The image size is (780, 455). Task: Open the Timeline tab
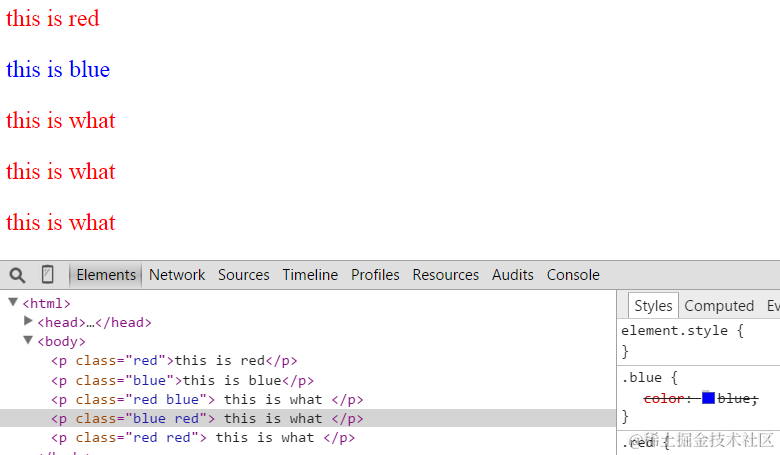coord(310,275)
